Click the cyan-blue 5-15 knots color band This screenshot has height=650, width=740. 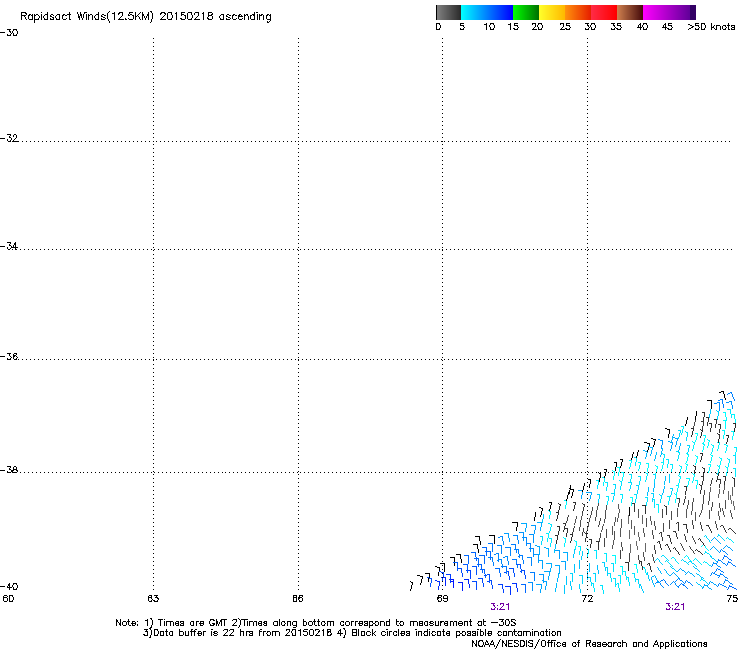pos(487,12)
